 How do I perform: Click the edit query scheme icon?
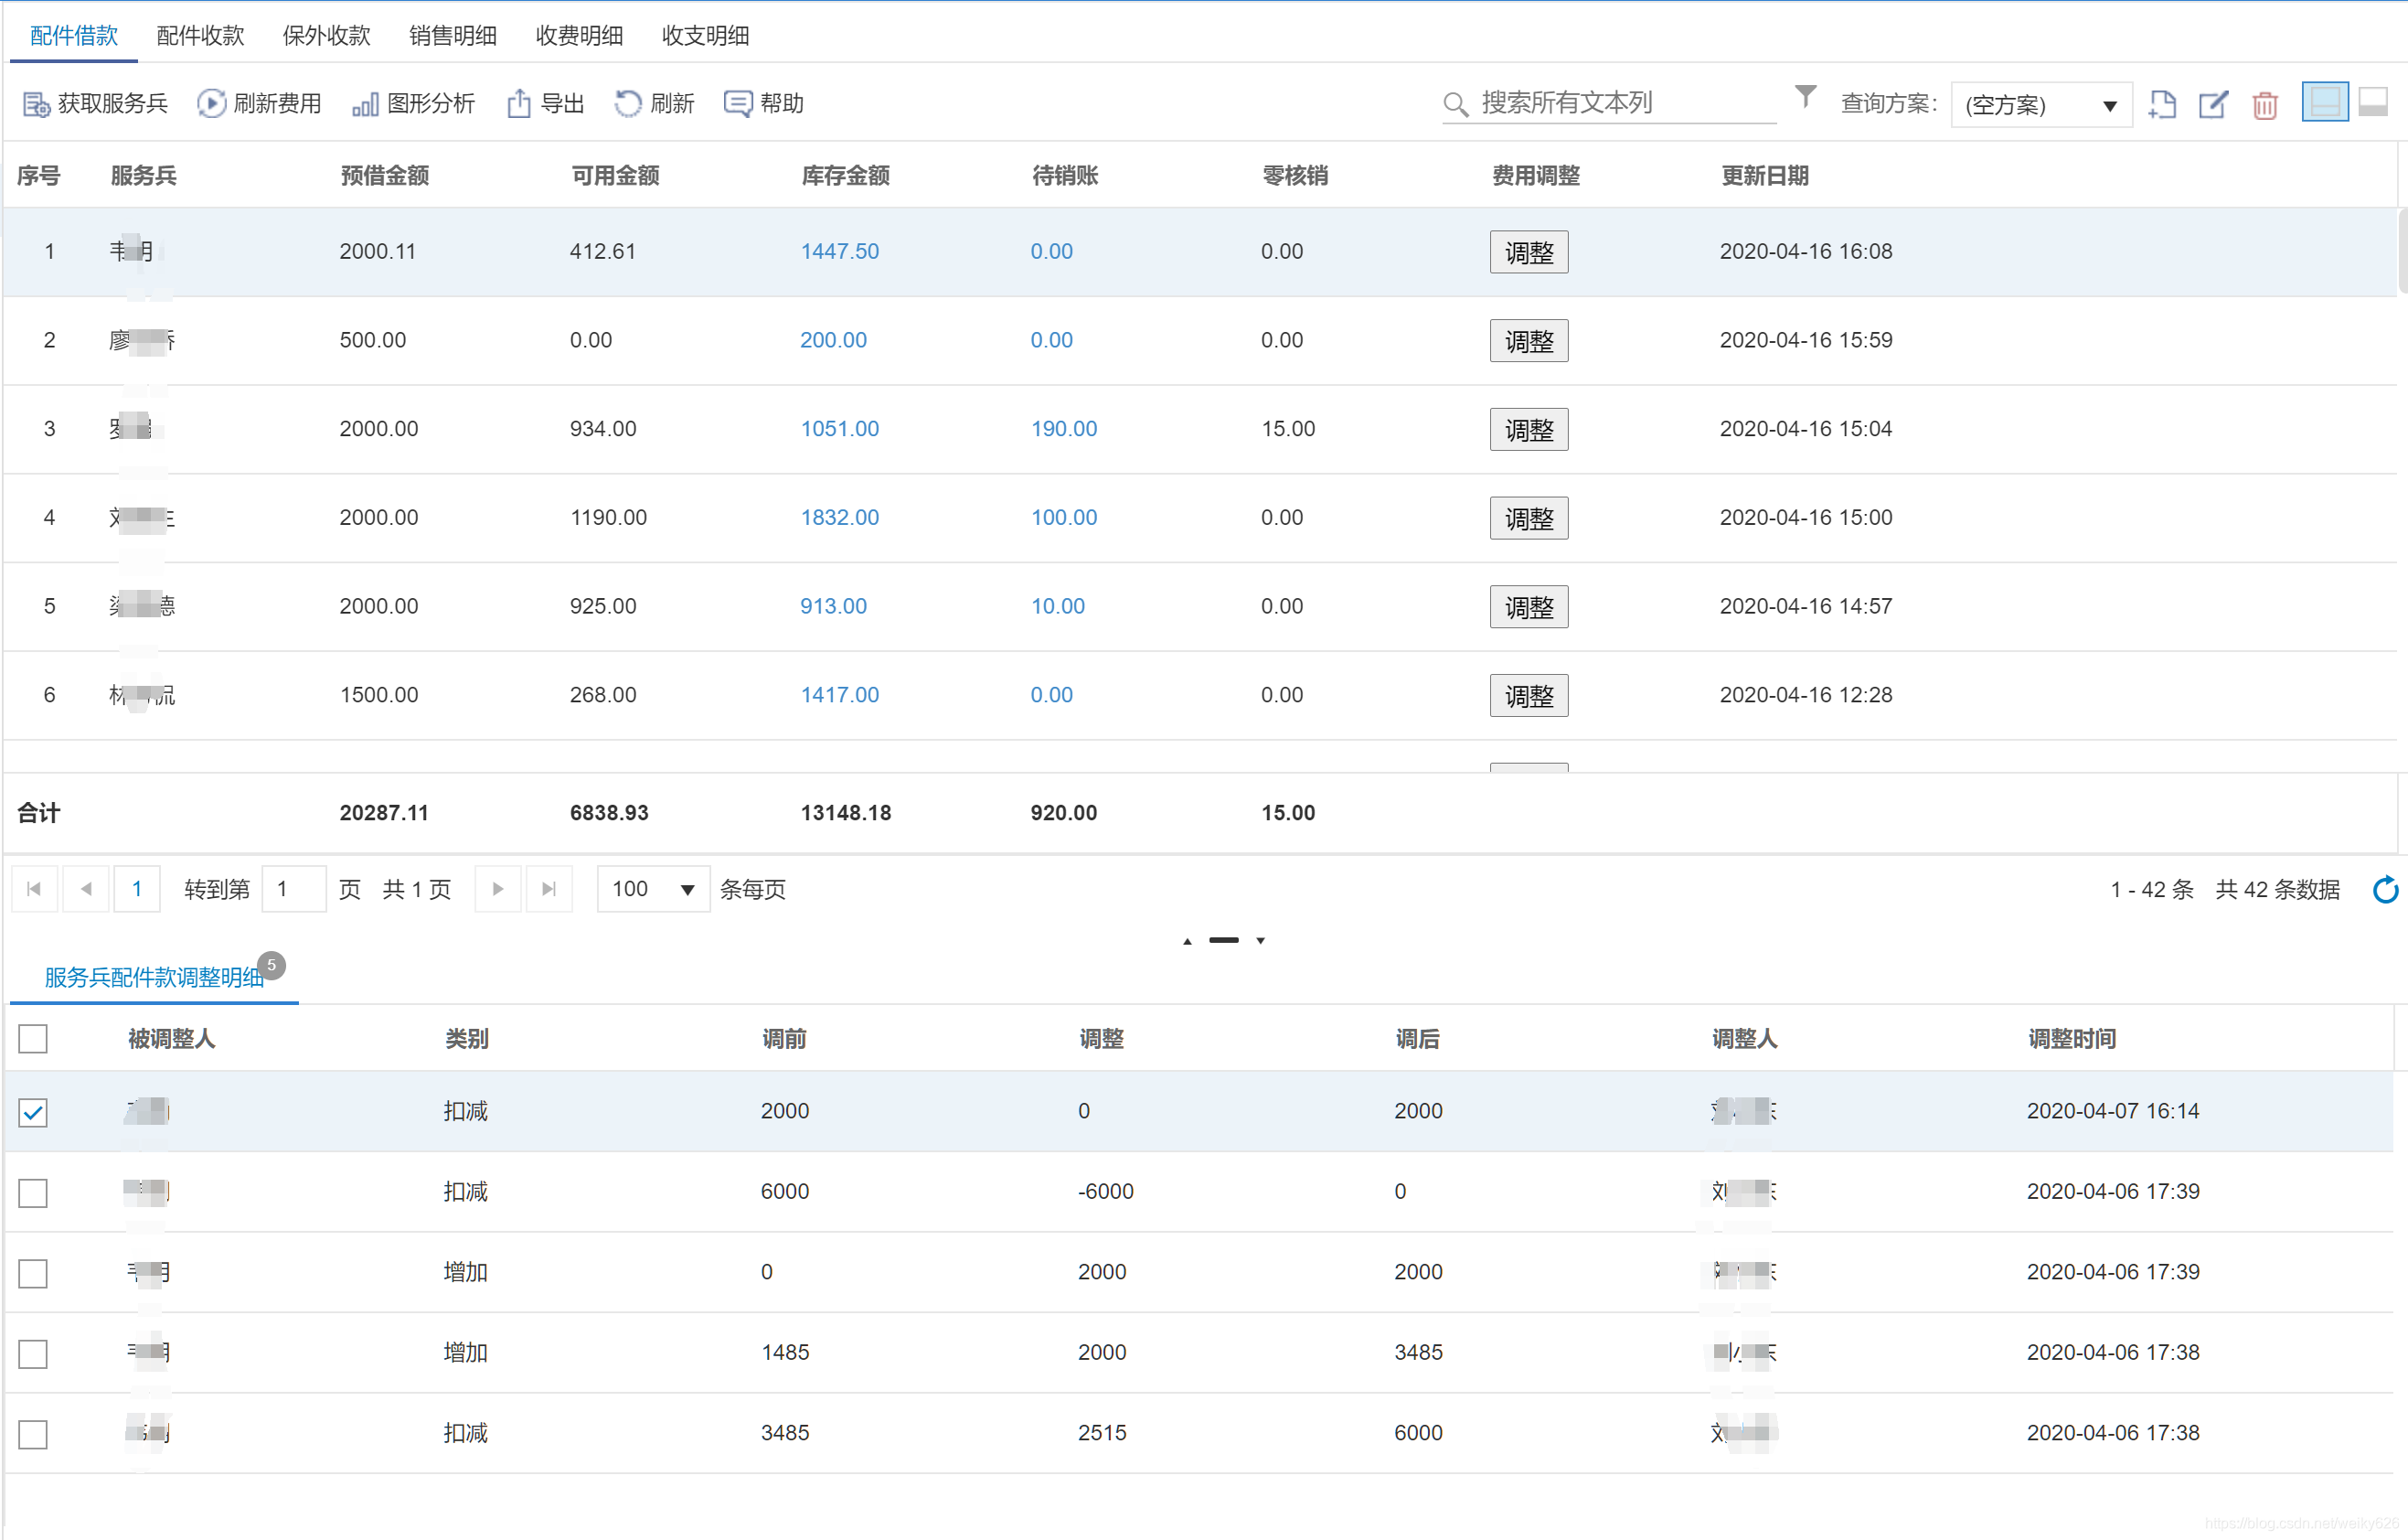(2213, 105)
